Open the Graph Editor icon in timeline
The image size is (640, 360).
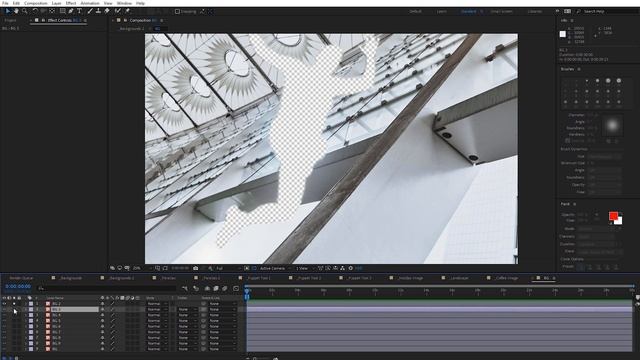click(236, 288)
